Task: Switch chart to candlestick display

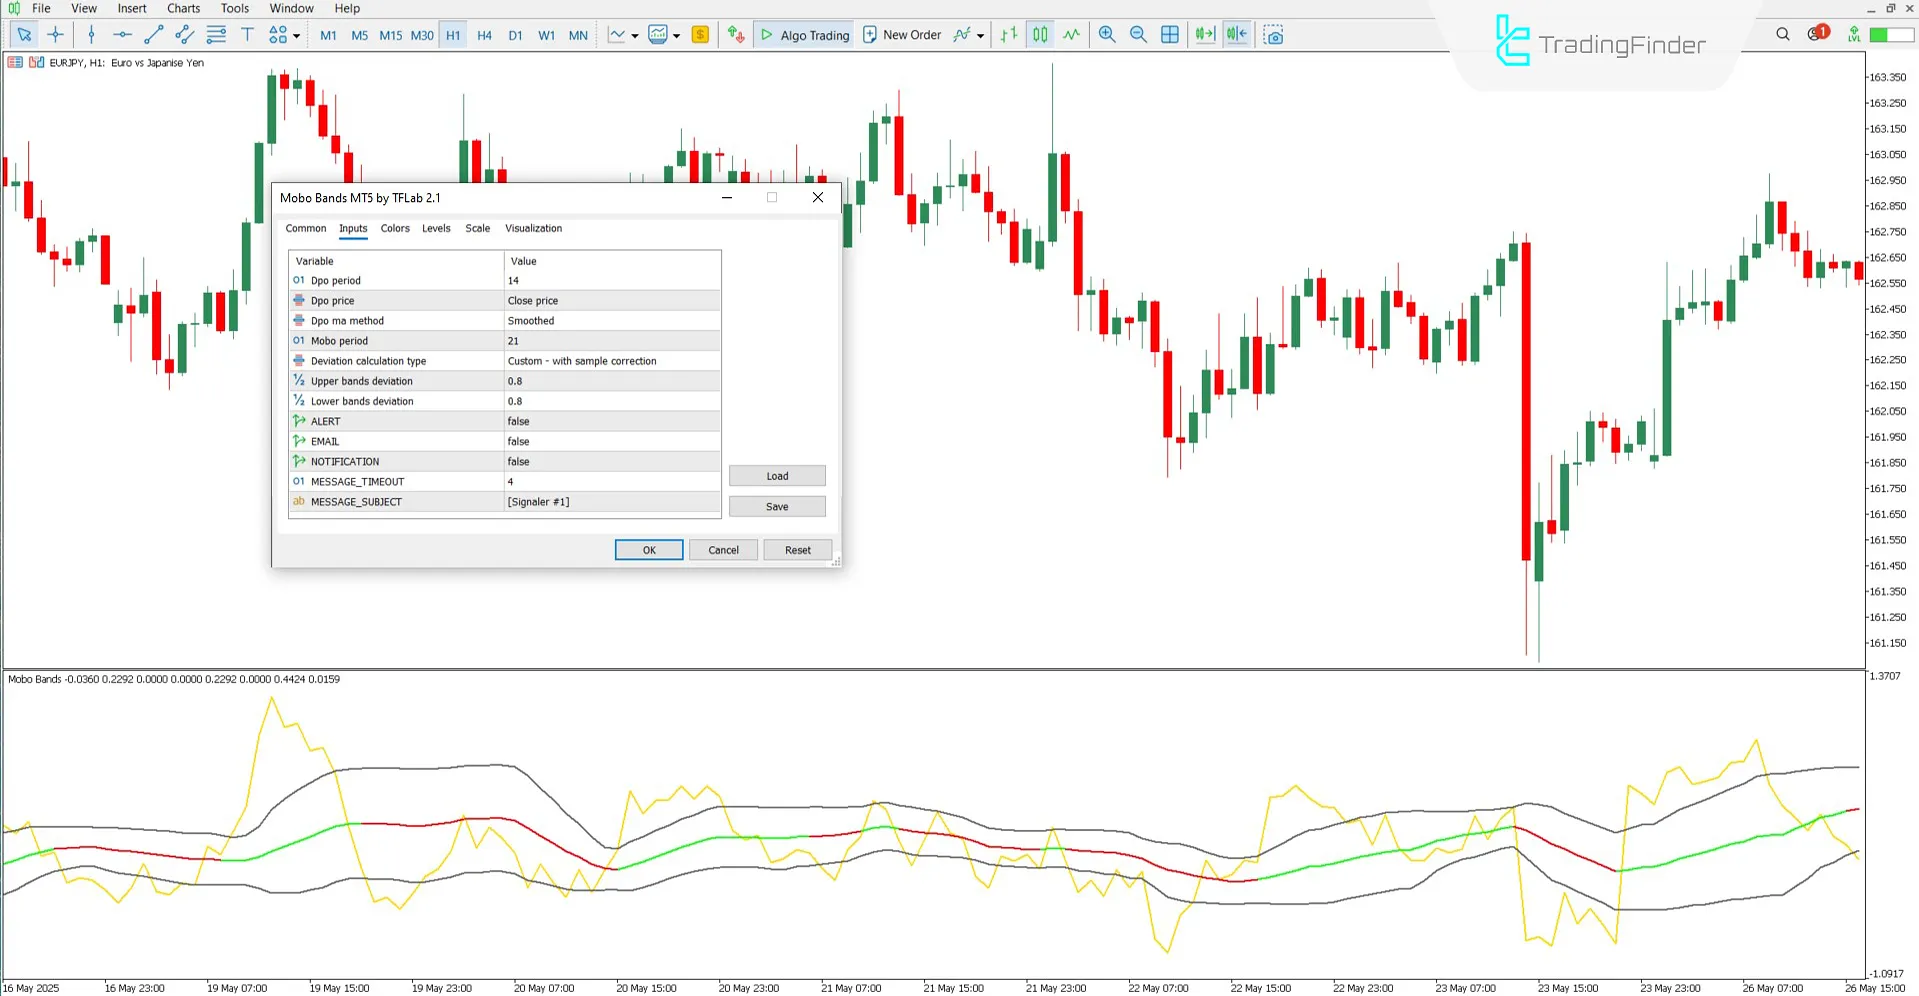Action: [1039, 34]
